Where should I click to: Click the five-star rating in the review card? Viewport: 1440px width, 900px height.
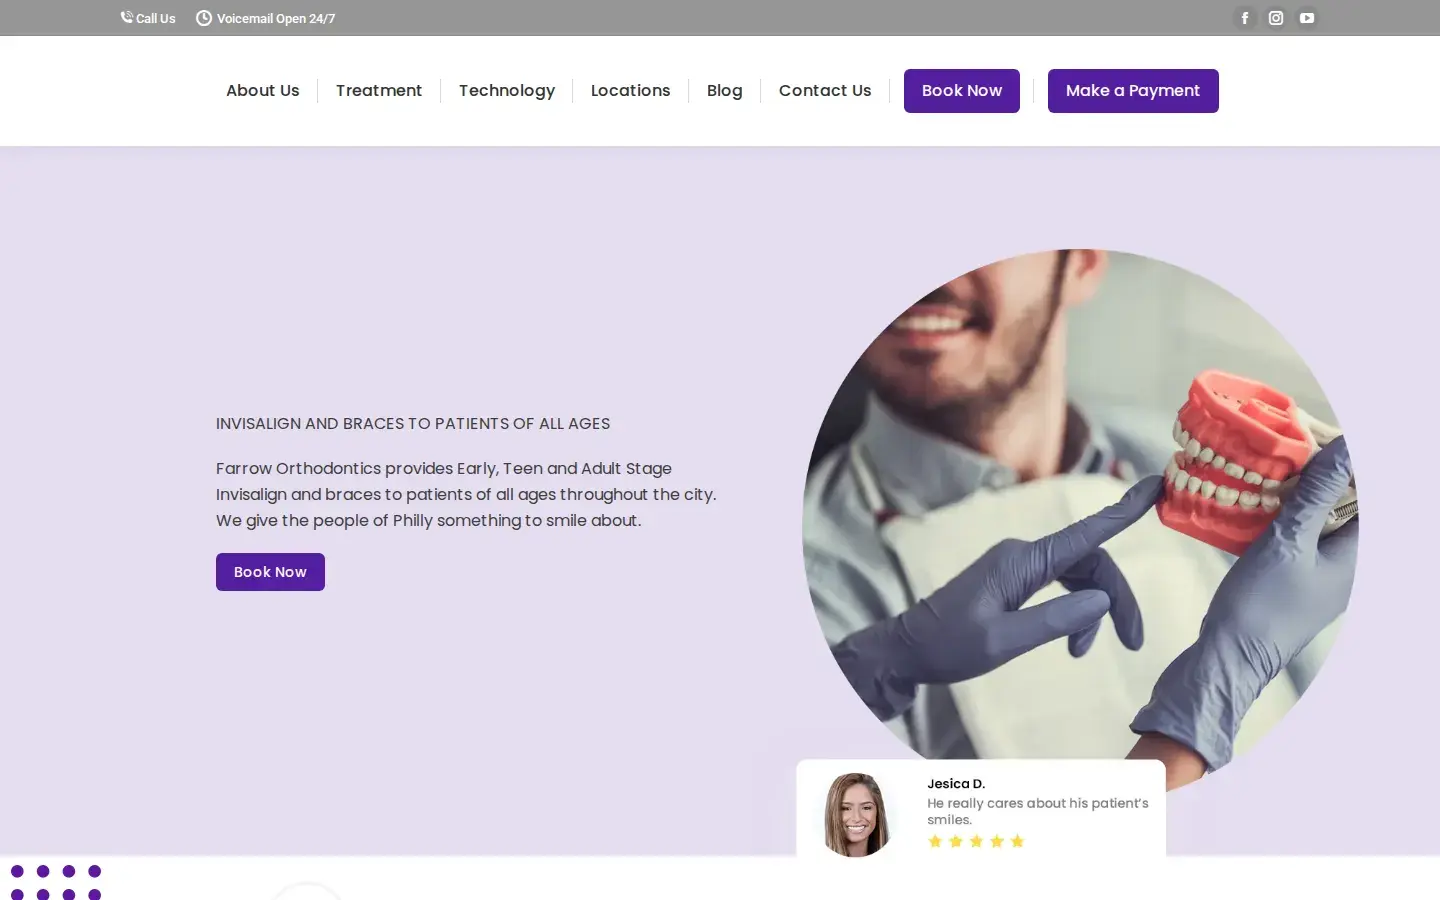(x=976, y=841)
